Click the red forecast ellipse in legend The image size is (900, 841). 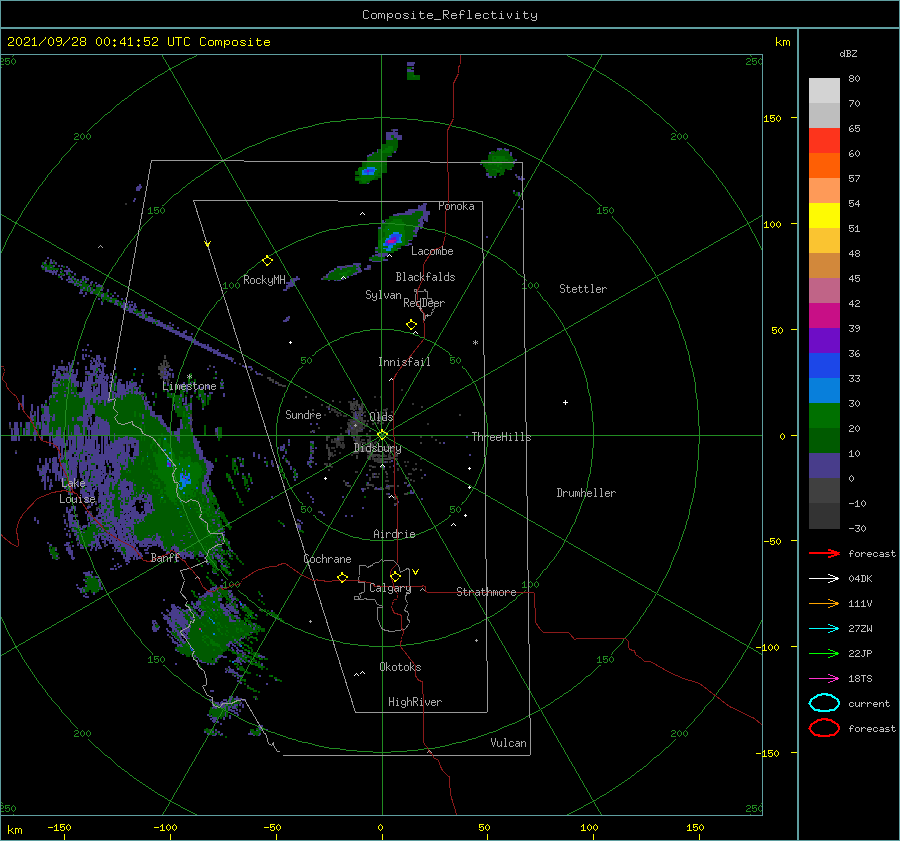pyautogui.click(x=824, y=728)
